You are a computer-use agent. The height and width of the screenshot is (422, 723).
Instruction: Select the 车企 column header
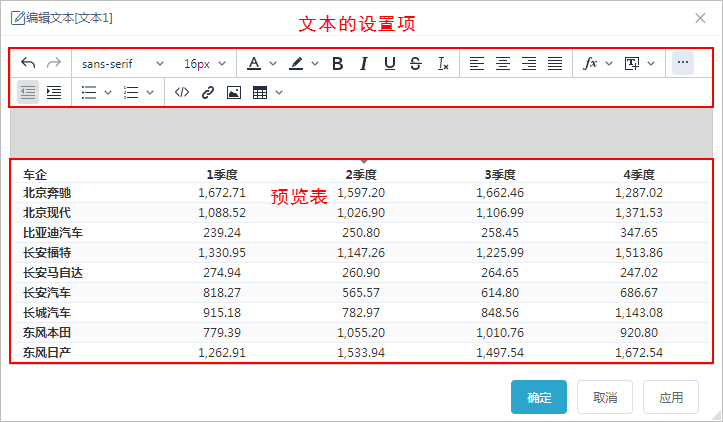[x=35, y=174]
